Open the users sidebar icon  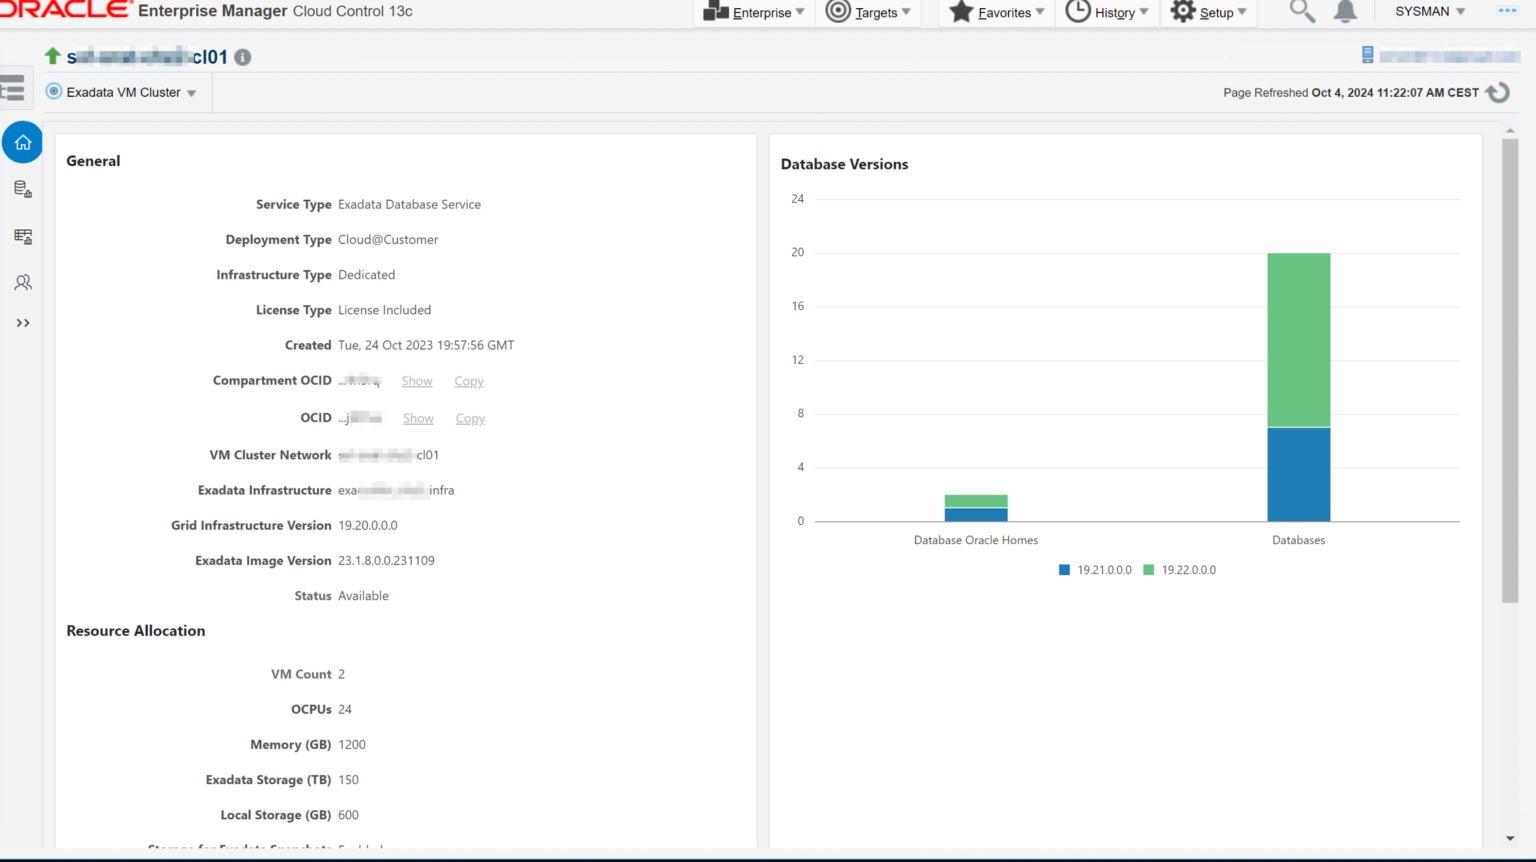click(22, 283)
